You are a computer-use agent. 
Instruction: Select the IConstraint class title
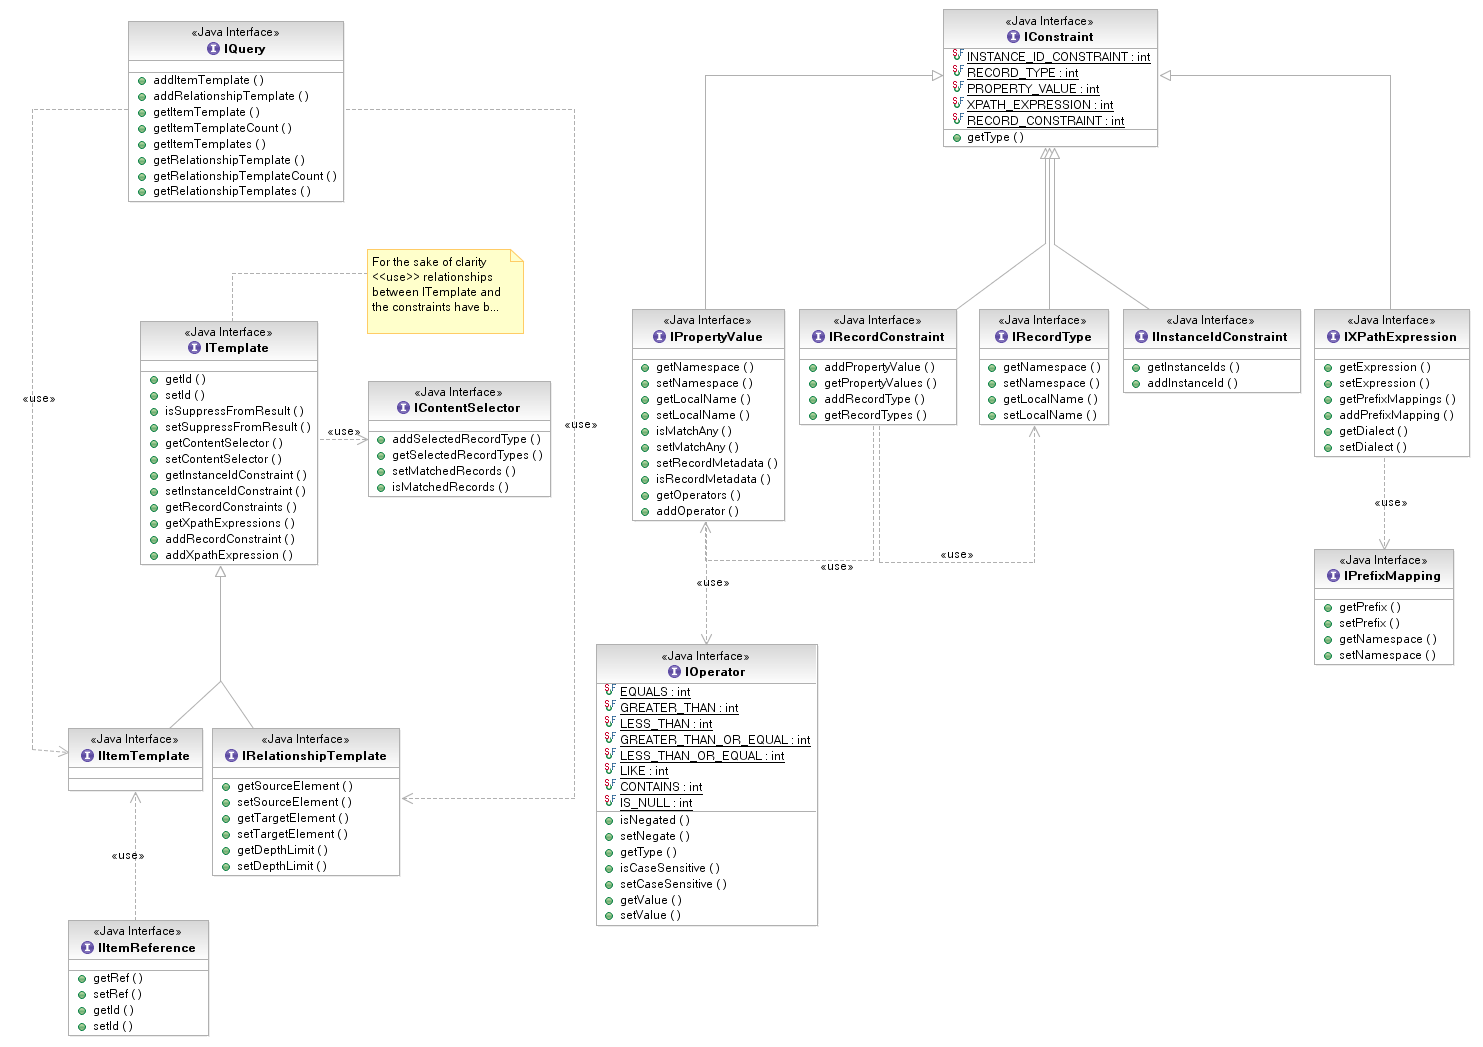pos(1059,37)
